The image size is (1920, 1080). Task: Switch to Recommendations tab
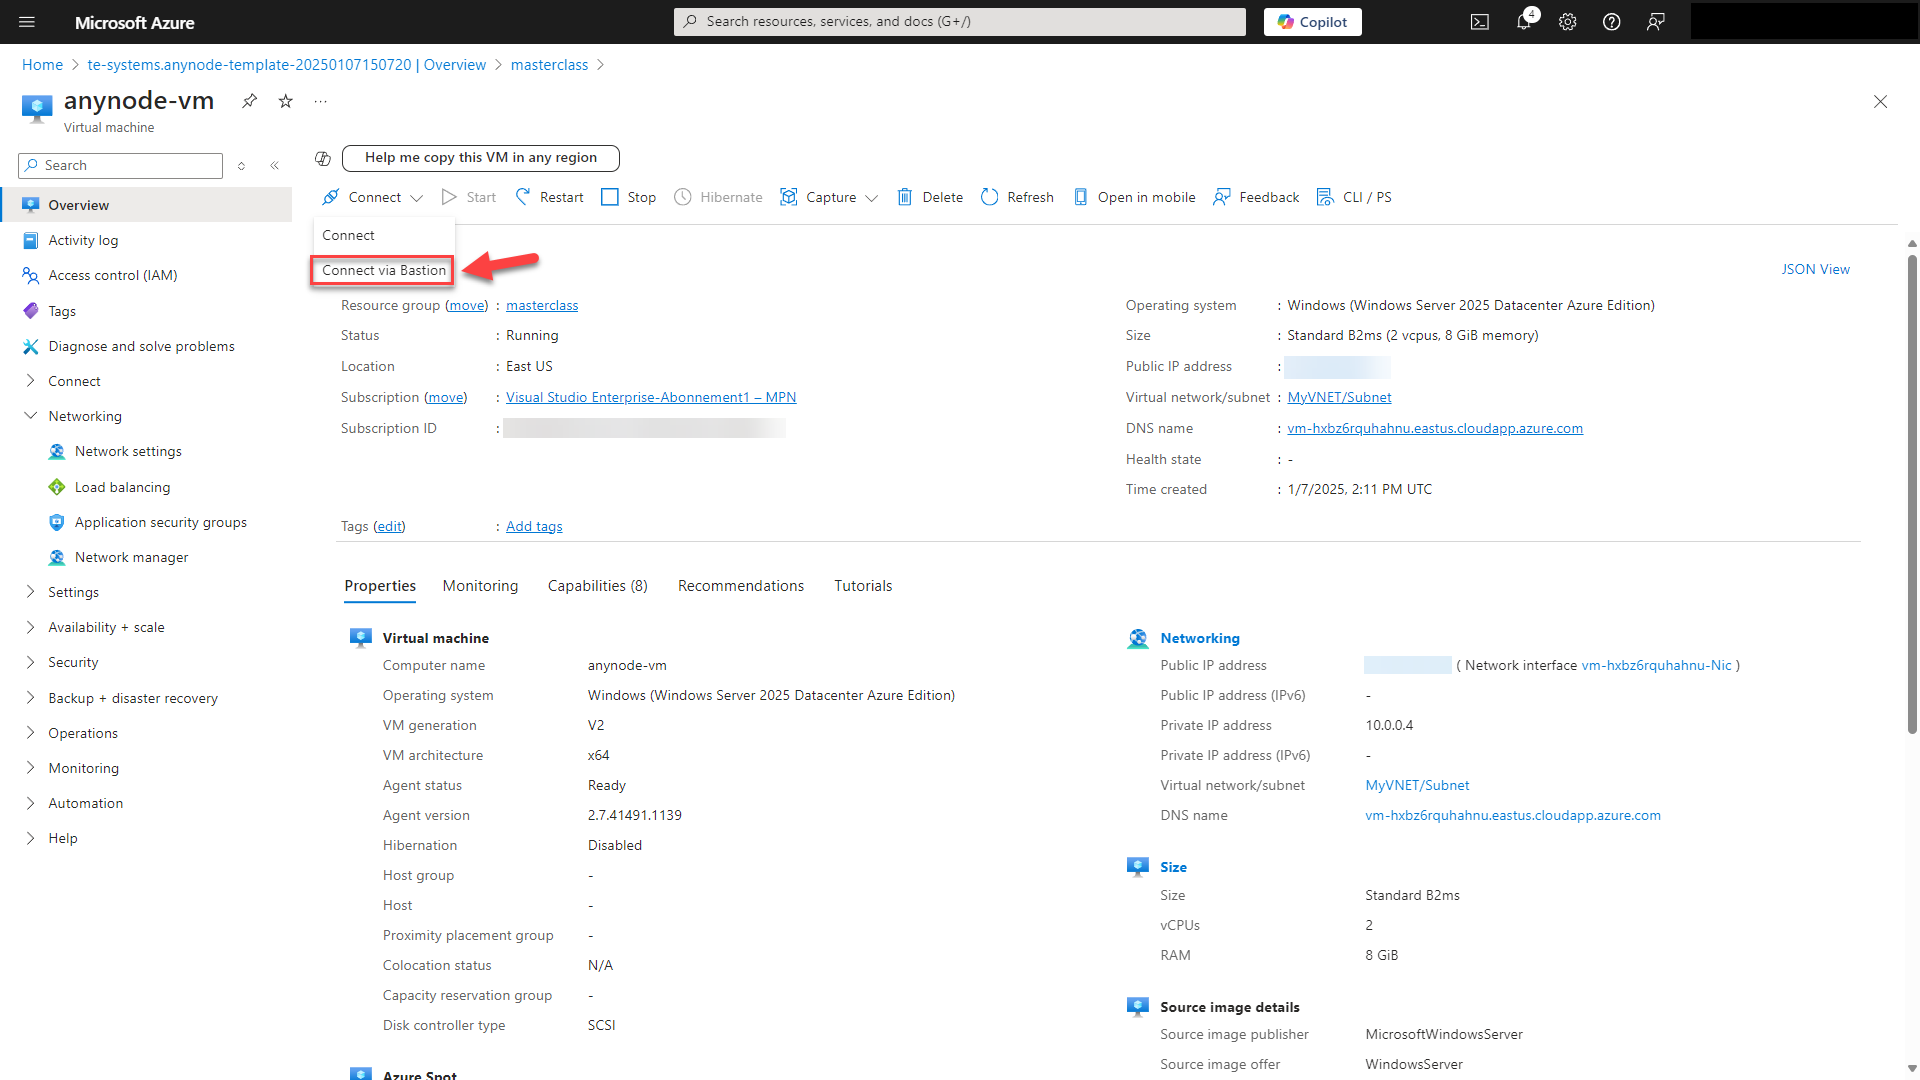tap(741, 587)
